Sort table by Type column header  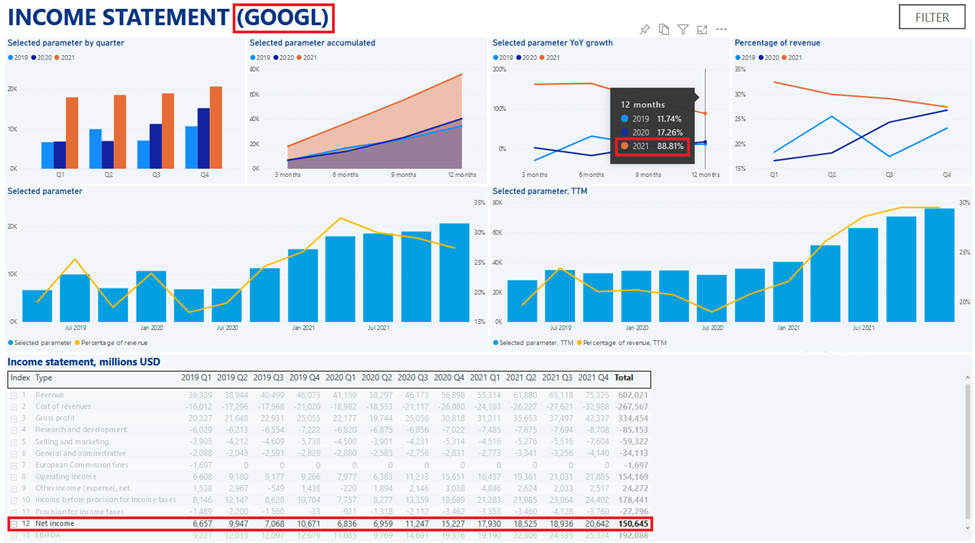coord(44,379)
